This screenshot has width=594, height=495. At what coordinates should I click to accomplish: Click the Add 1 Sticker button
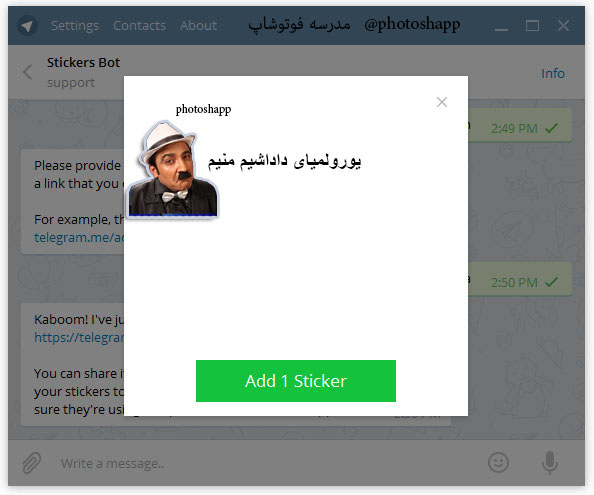tap(296, 381)
